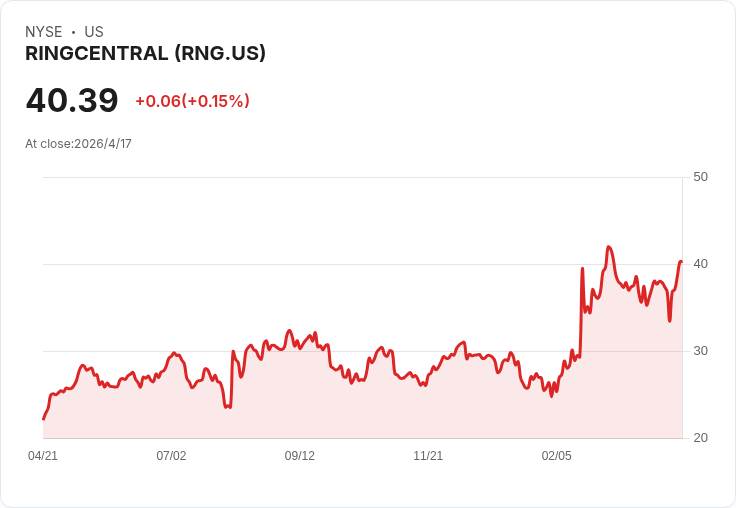Click the dot separator between NYSE and US
The width and height of the screenshot is (736, 508).
tap(73, 32)
